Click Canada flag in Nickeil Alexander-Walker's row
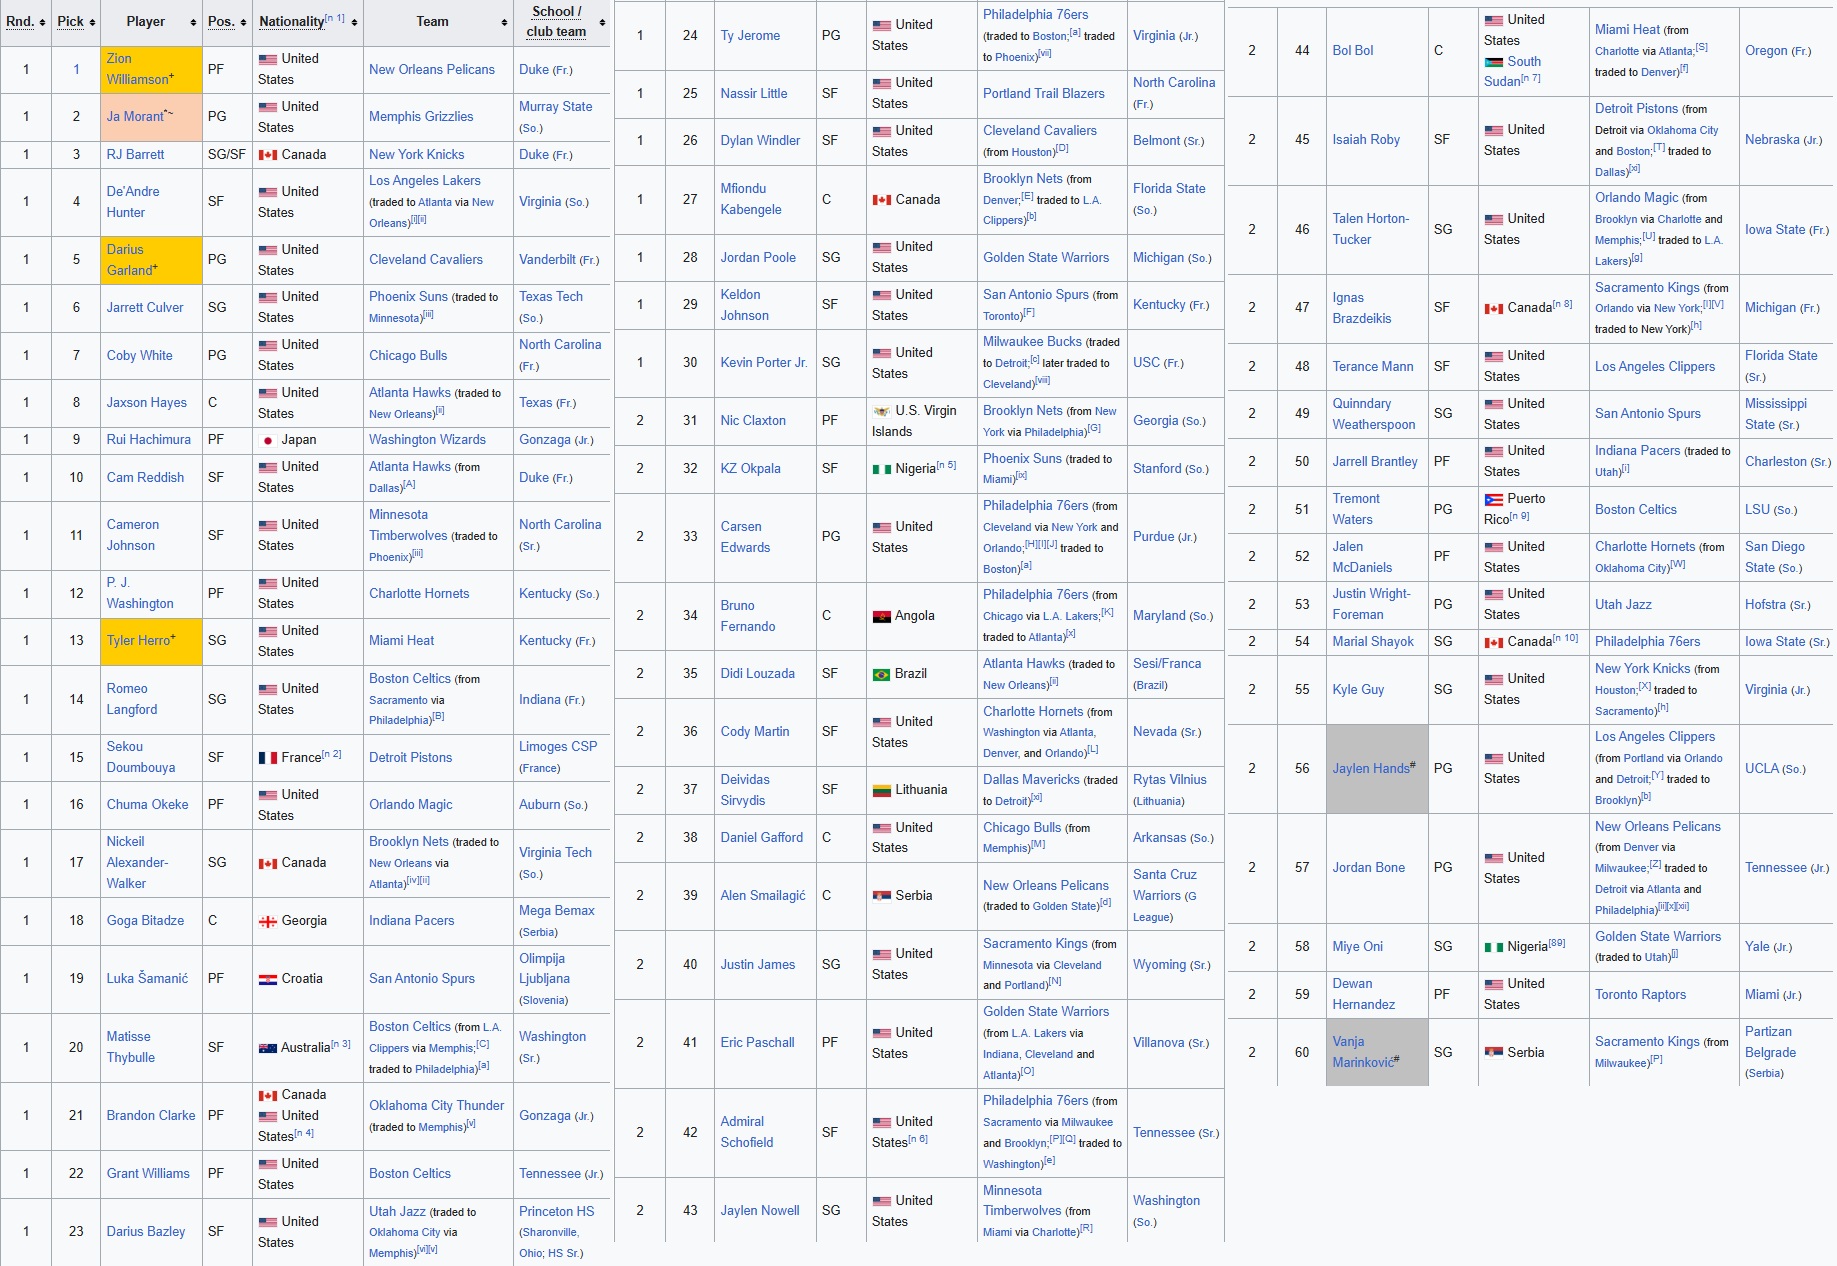 267,863
